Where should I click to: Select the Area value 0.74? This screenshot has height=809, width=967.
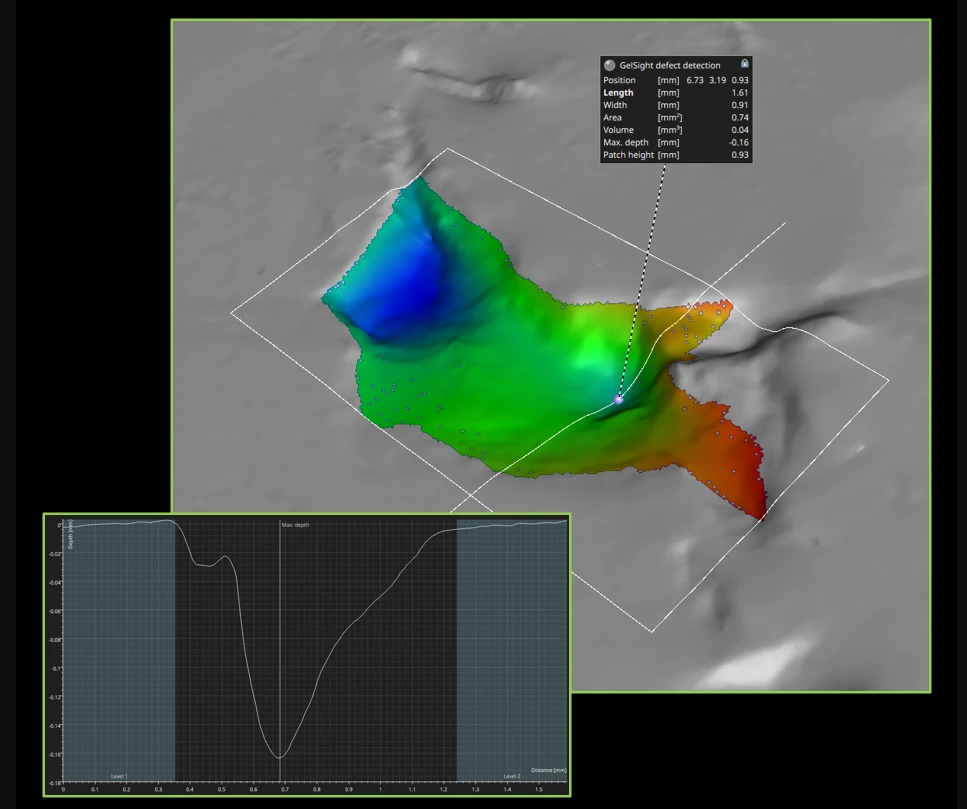pyautogui.click(x=740, y=117)
